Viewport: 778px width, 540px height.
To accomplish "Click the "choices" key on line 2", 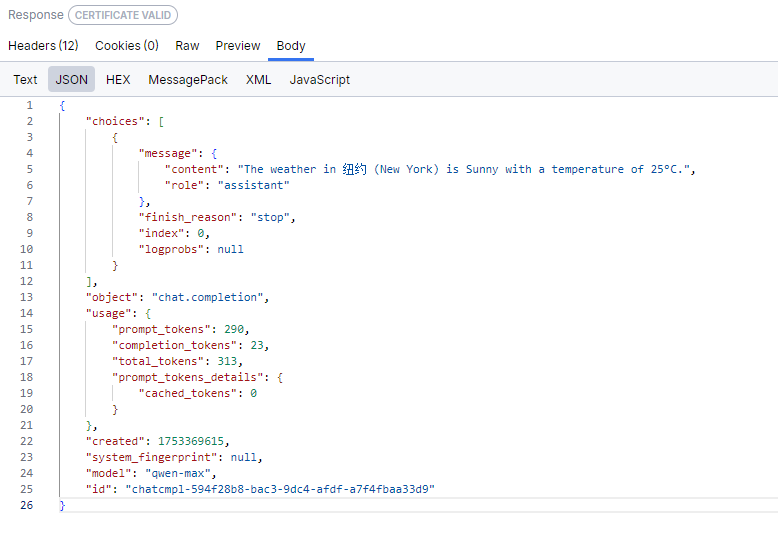I will click(115, 121).
